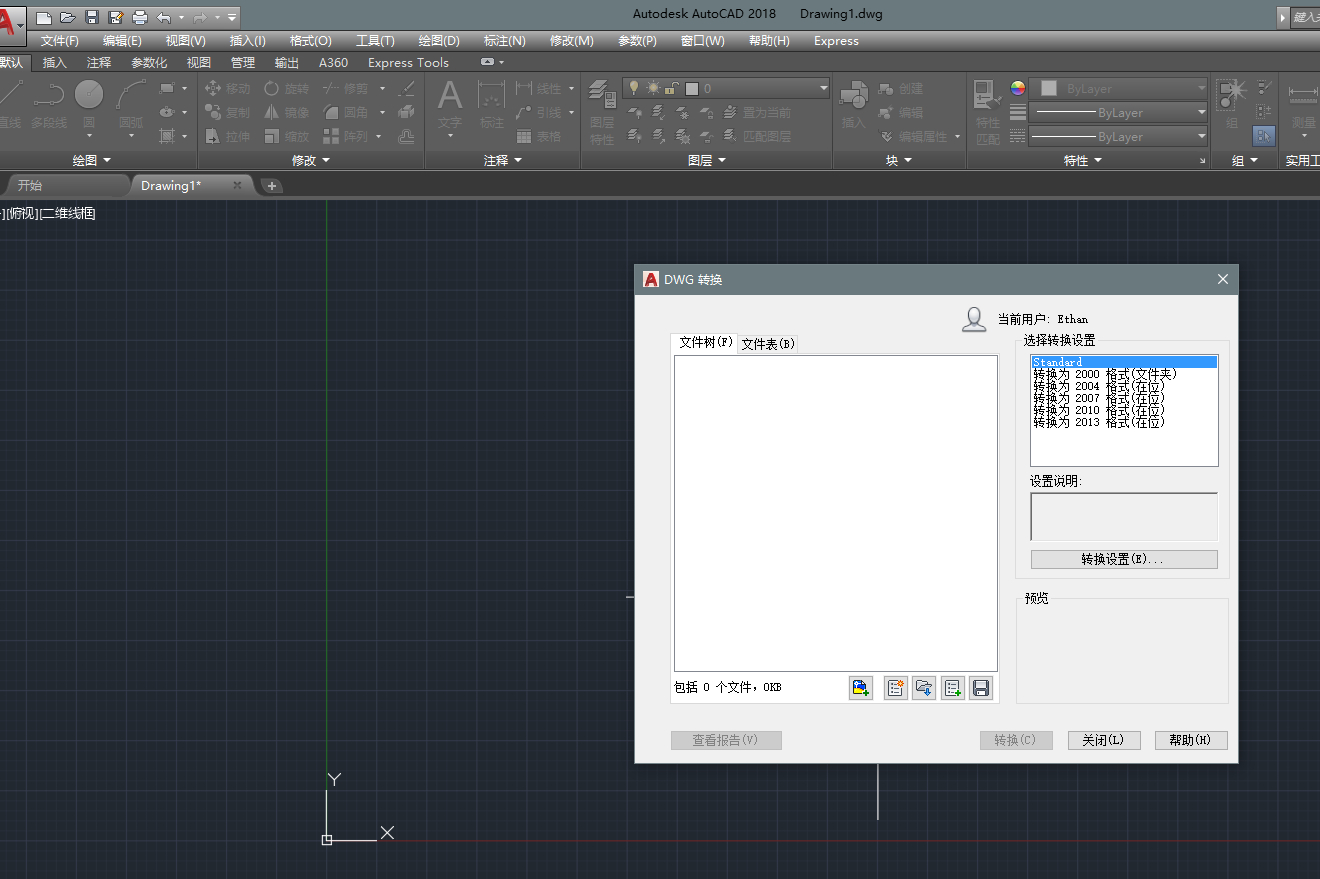The image size is (1320, 879).
Task: Expand the 特性 panel title arrow
Action: pos(1098,160)
